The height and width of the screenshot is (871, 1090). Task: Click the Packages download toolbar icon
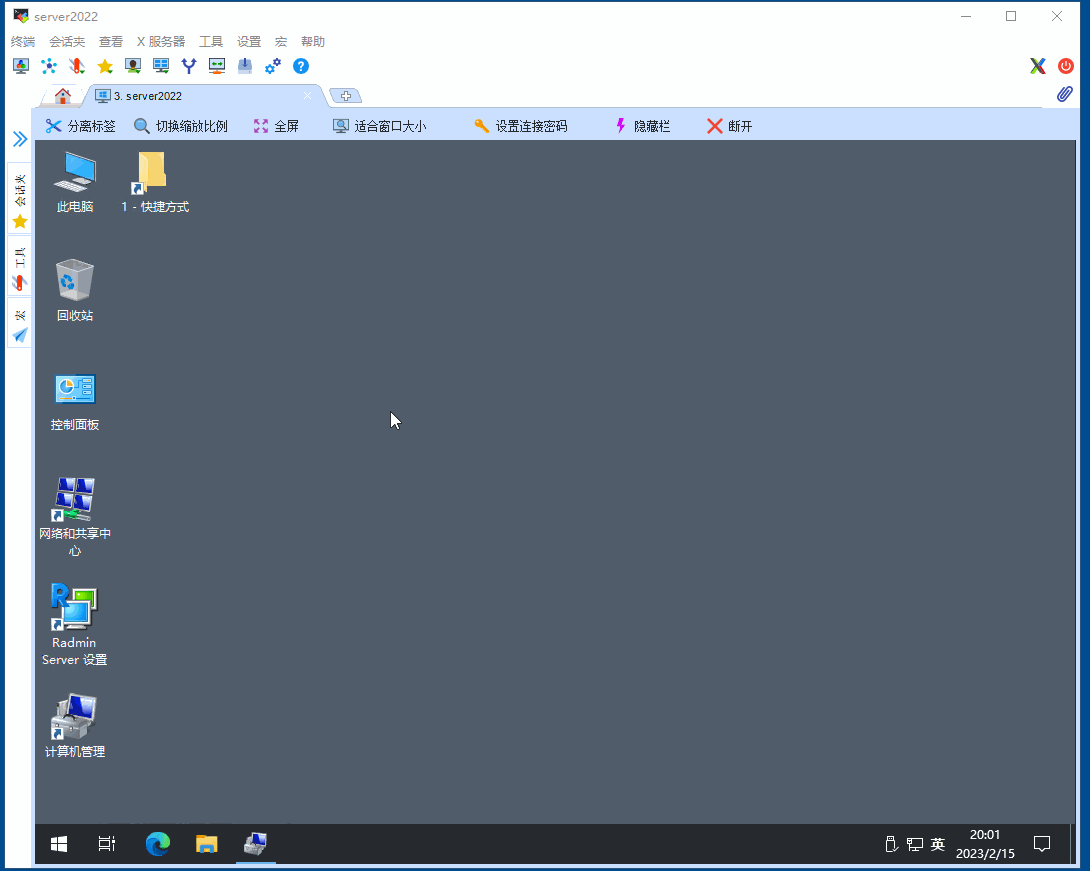tap(245, 66)
